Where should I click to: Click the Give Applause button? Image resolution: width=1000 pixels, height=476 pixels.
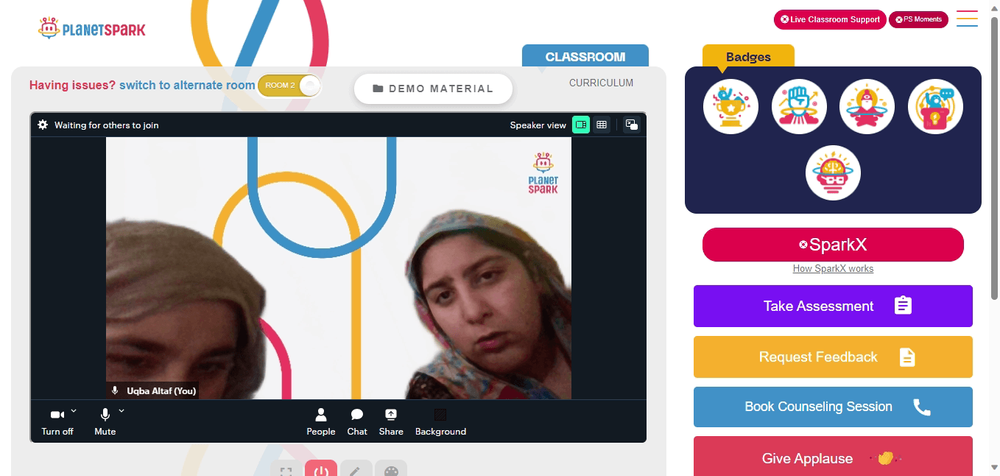(833, 456)
